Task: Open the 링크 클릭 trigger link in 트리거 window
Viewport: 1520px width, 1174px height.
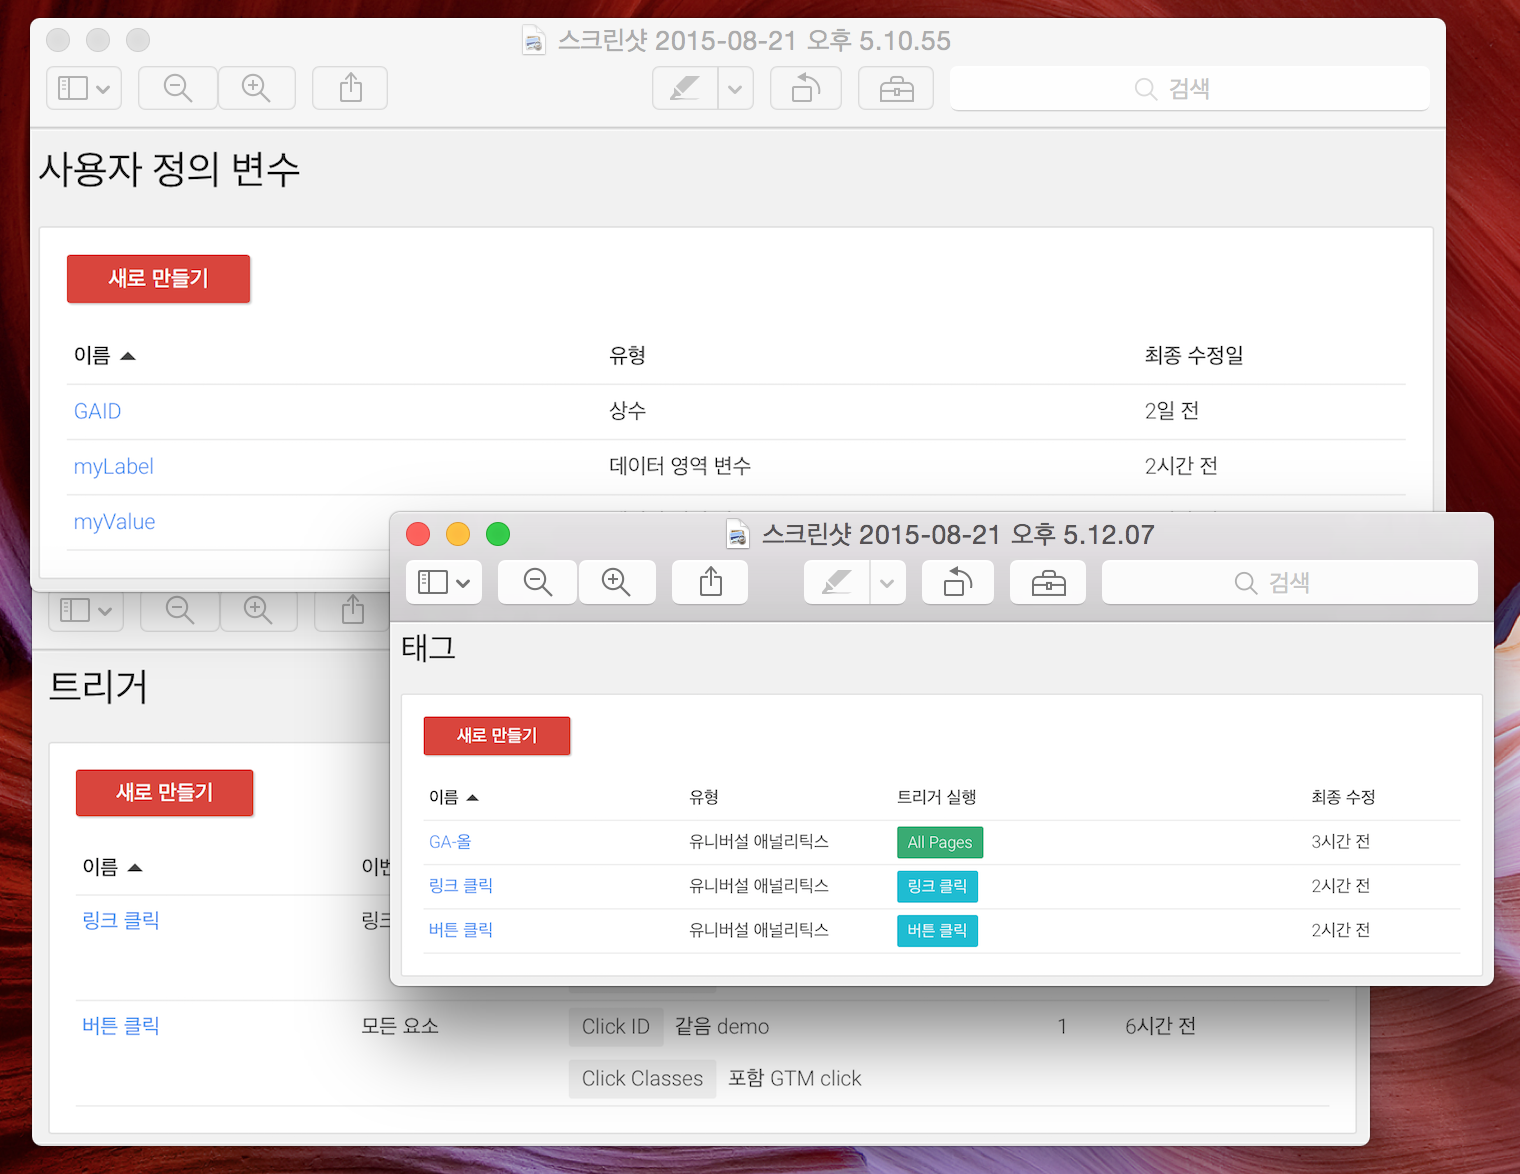Action: [121, 920]
